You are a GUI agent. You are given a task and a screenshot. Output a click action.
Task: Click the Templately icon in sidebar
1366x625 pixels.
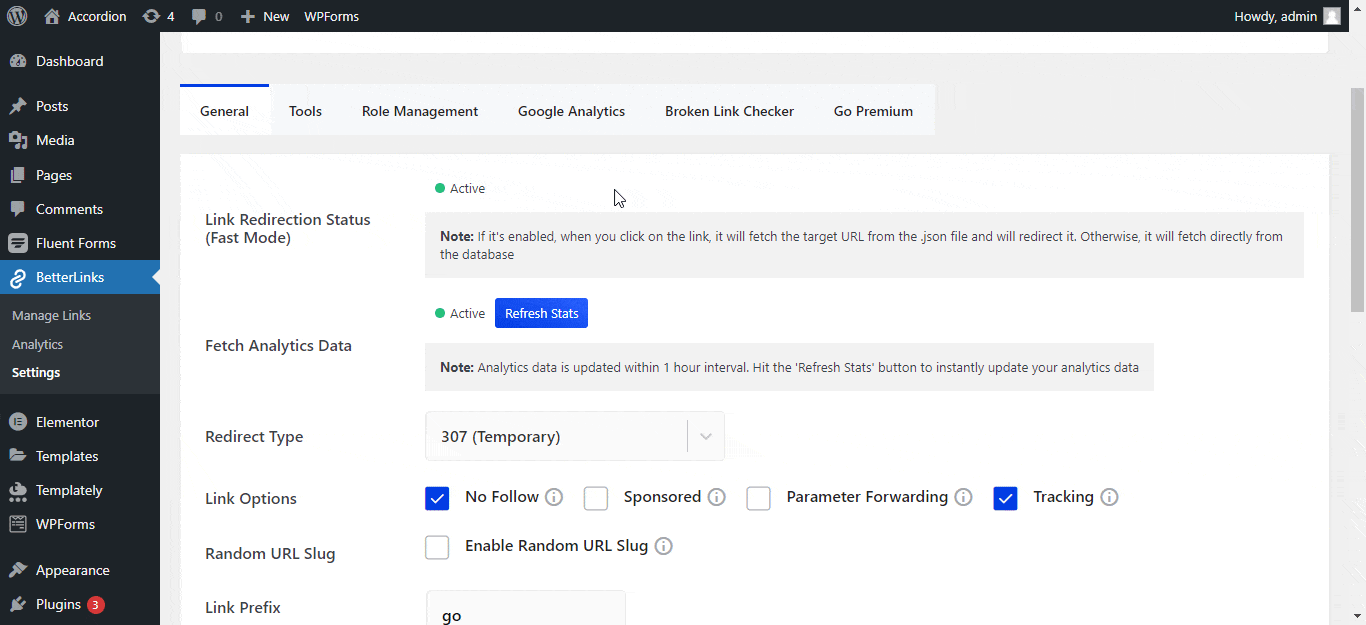pyautogui.click(x=18, y=490)
